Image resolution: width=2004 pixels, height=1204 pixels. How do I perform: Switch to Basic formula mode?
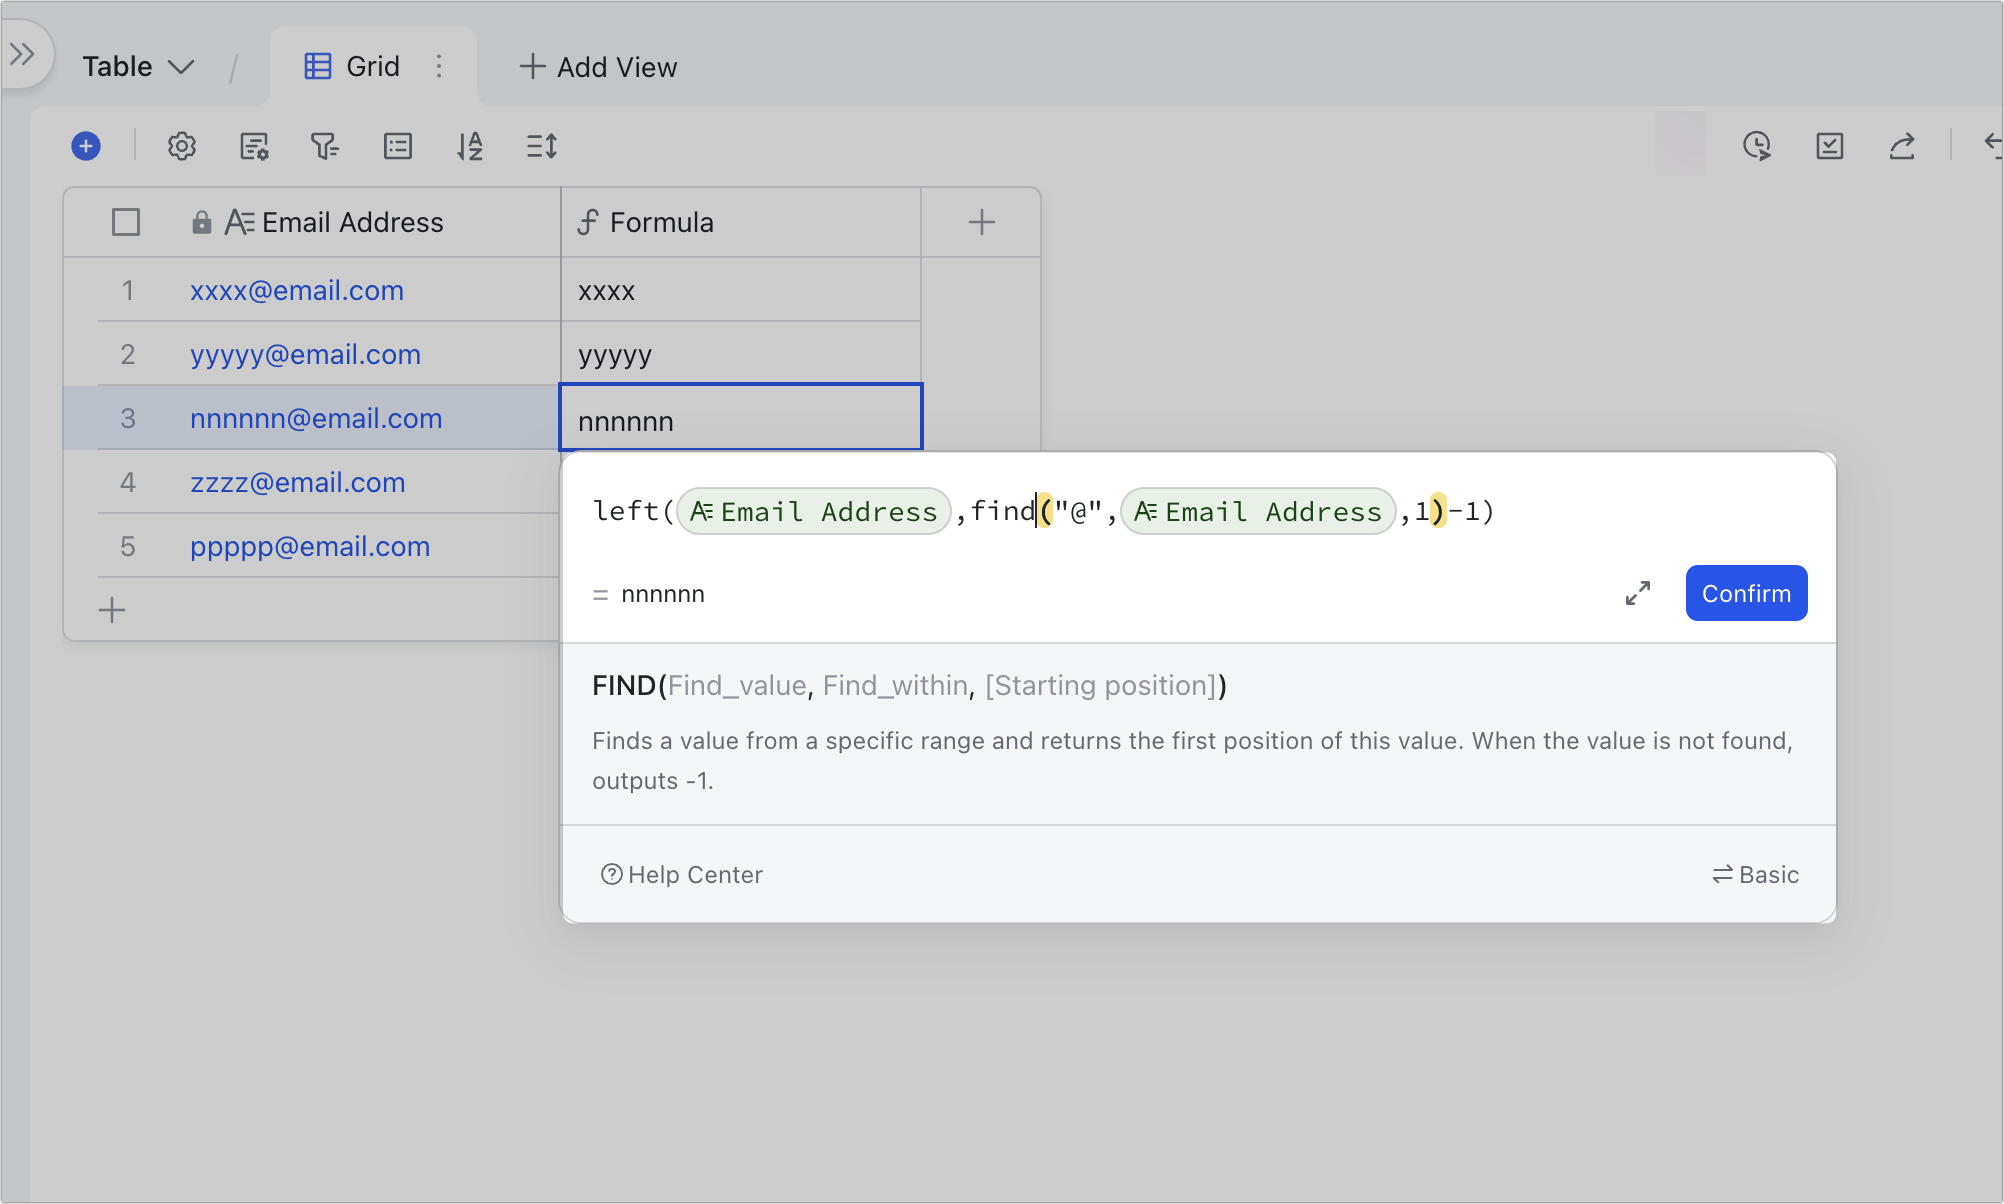point(1755,875)
